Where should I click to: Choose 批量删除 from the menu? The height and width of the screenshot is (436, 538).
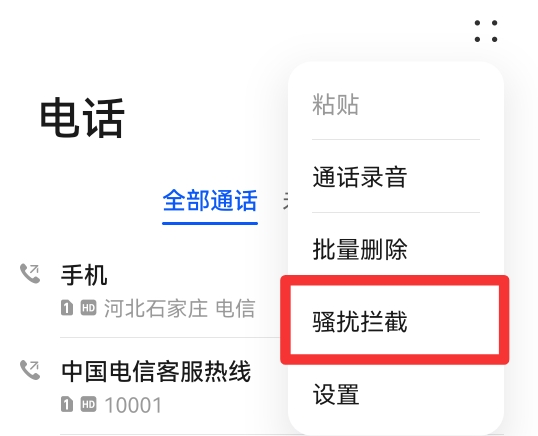tap(396, 249)
